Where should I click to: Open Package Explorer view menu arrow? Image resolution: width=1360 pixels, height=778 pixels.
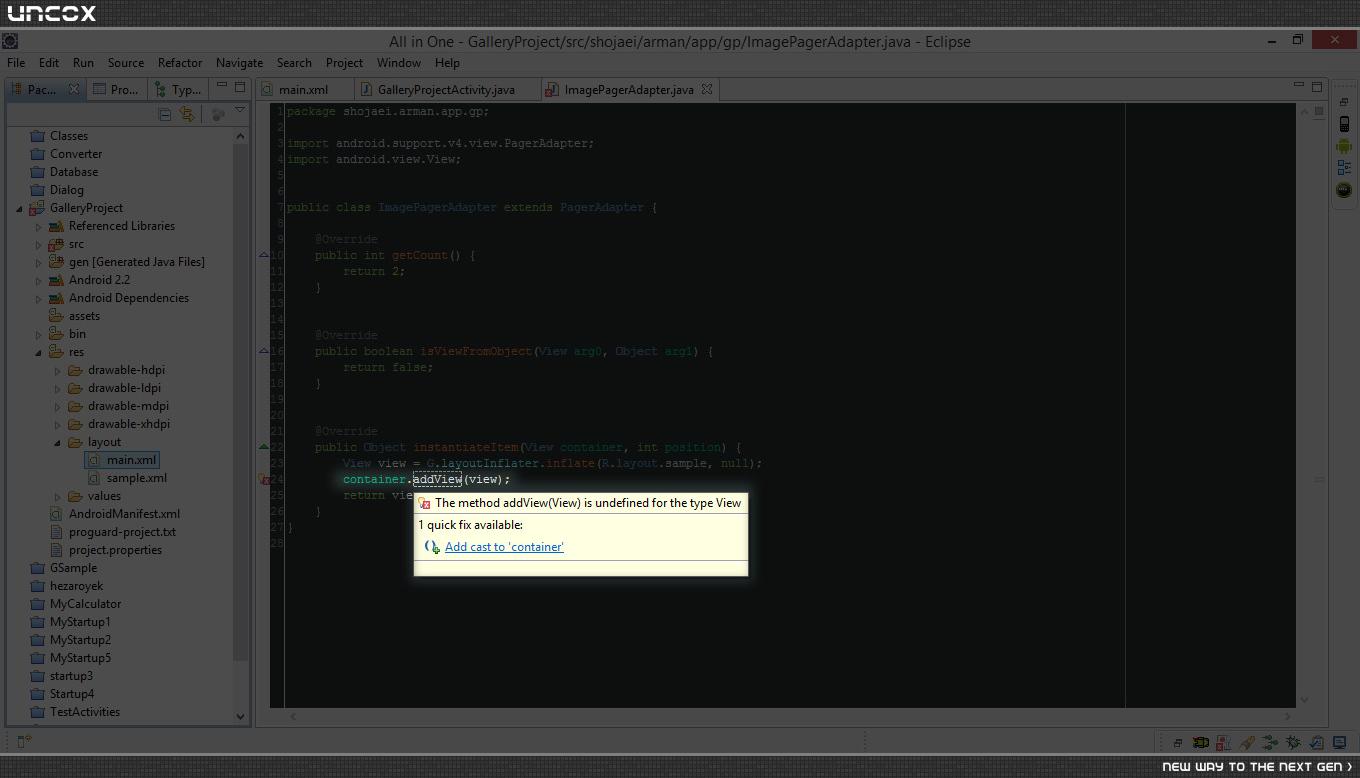coord(240,110)
